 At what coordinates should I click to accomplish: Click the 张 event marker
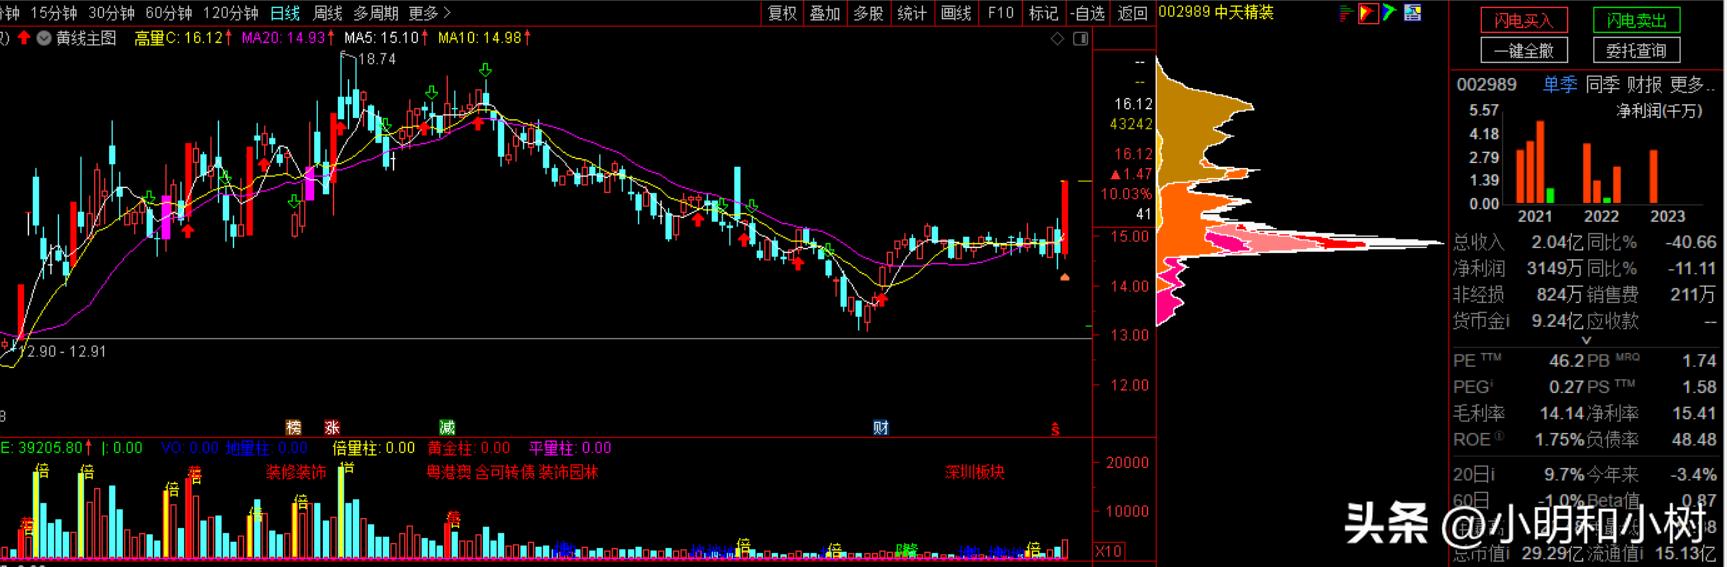click(332, 428)
